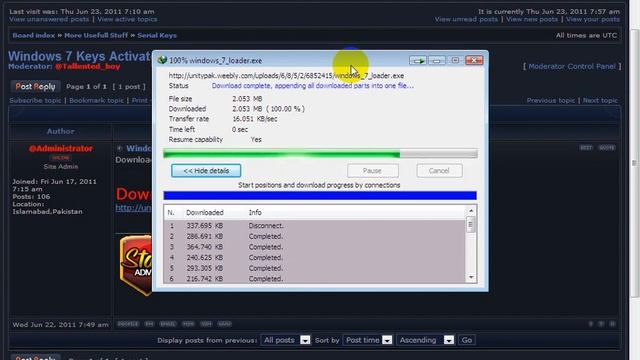This screenshot has width=640, height=360.
Task: Click the post icon beside Windo subject
Action: point(120,149)
